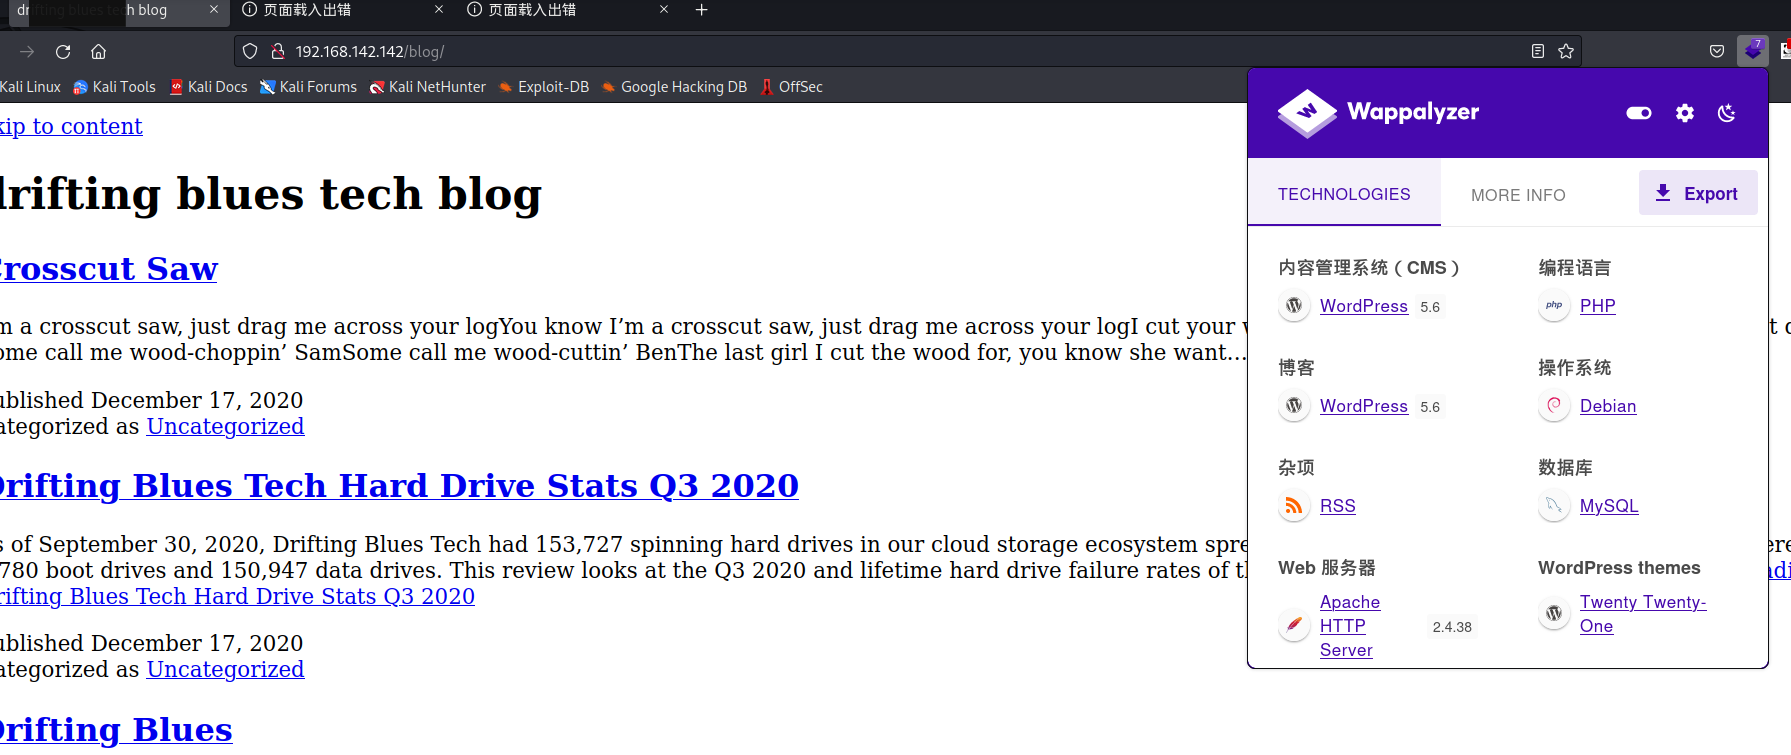Image resolution: width=1791 pixels, height=755 pixels.
Task: Click the Pocket save icon
Action: coord(1717,51)
